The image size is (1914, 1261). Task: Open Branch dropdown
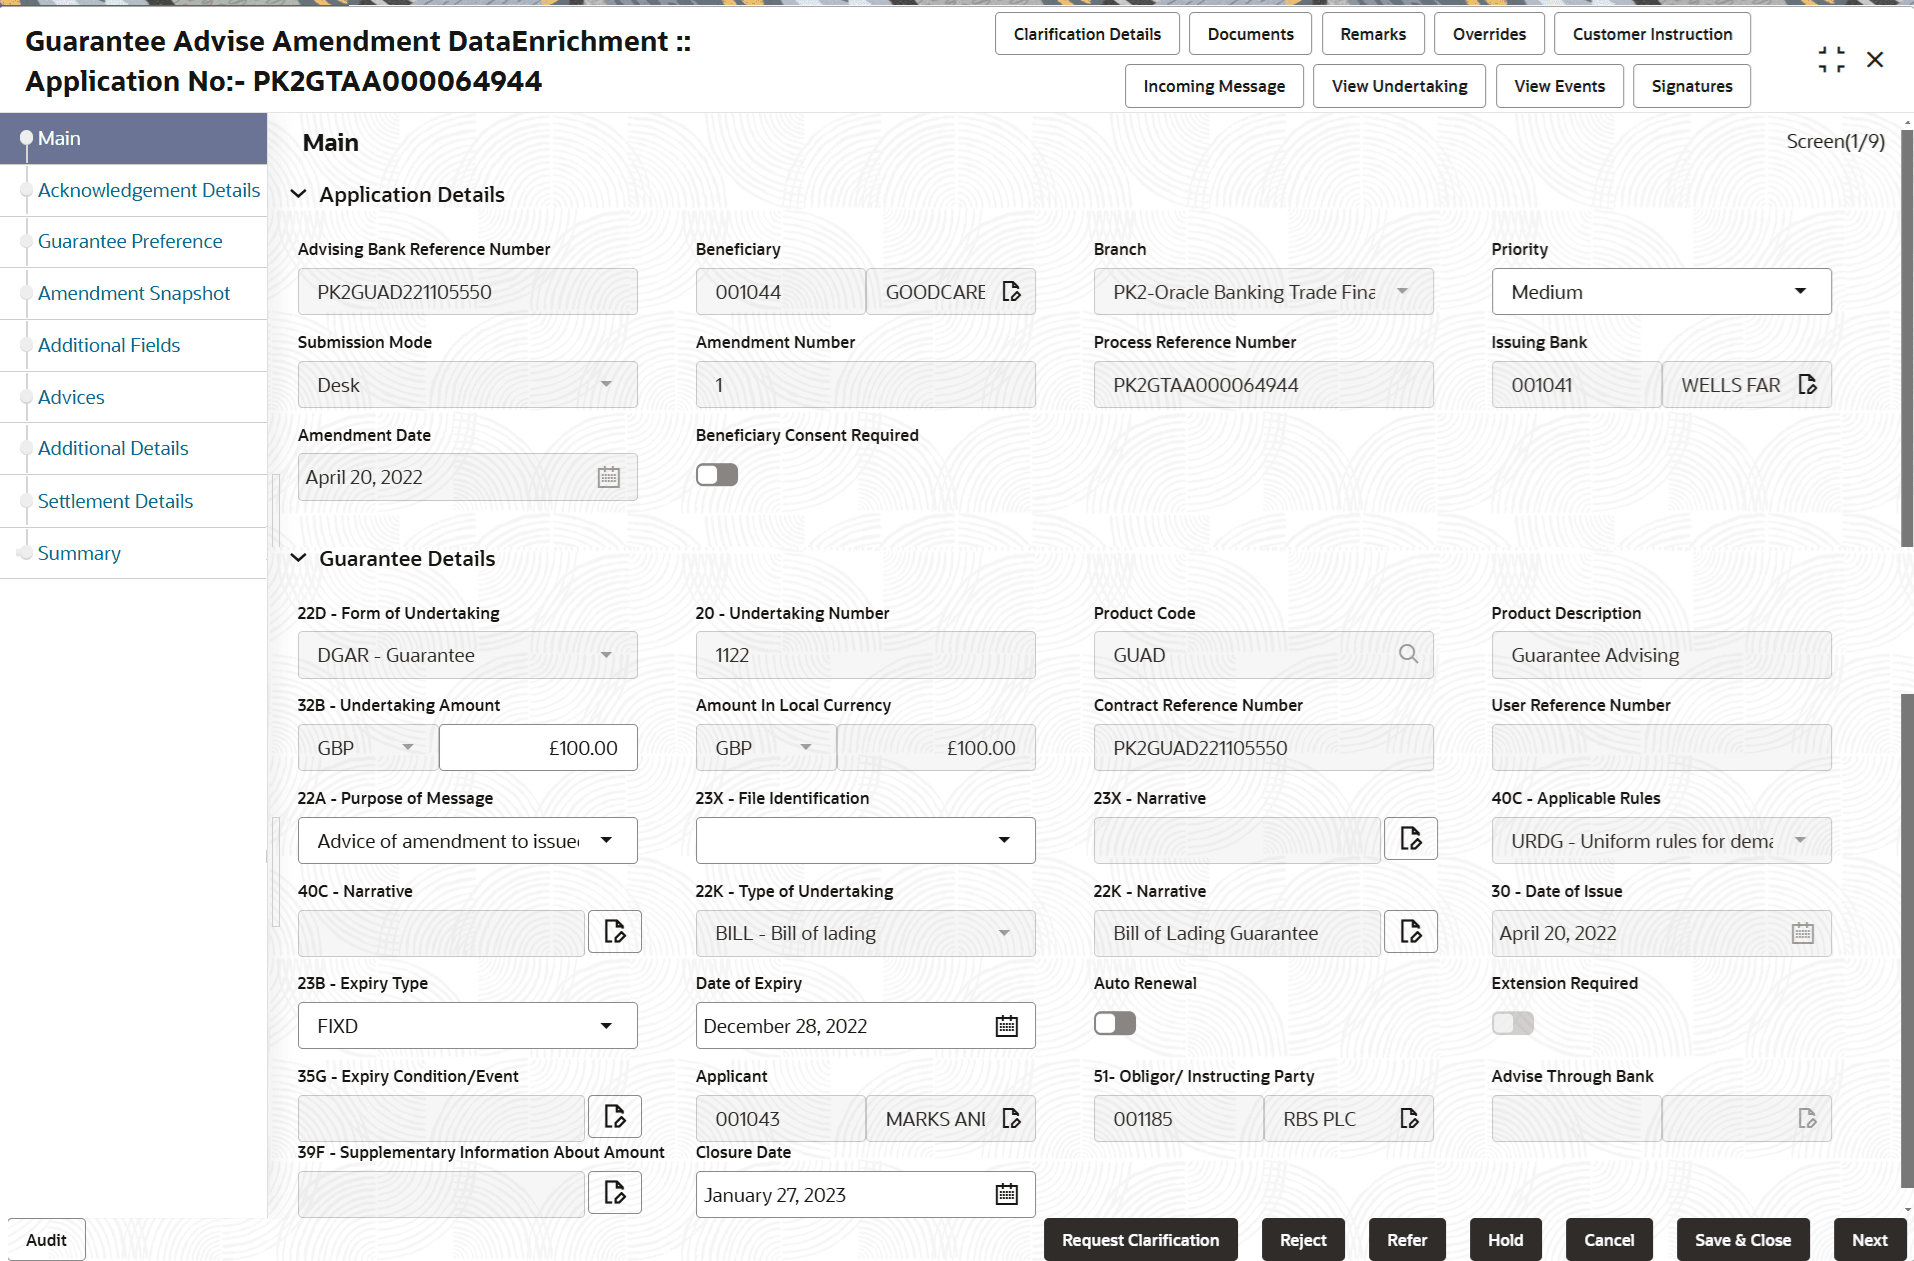1264,292
